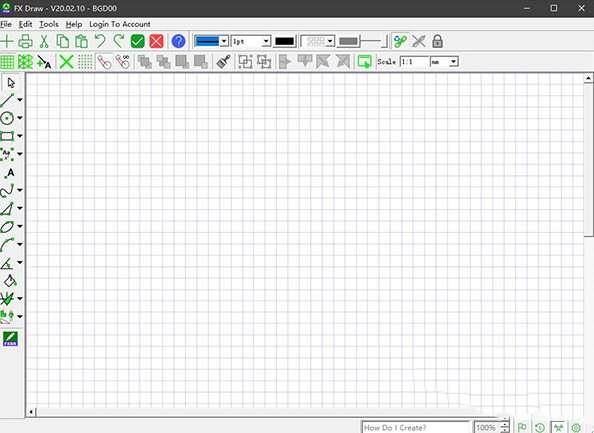Select the Circle drawing tool
This screenshot has height=433, width=594.
(x=7, y=118)
